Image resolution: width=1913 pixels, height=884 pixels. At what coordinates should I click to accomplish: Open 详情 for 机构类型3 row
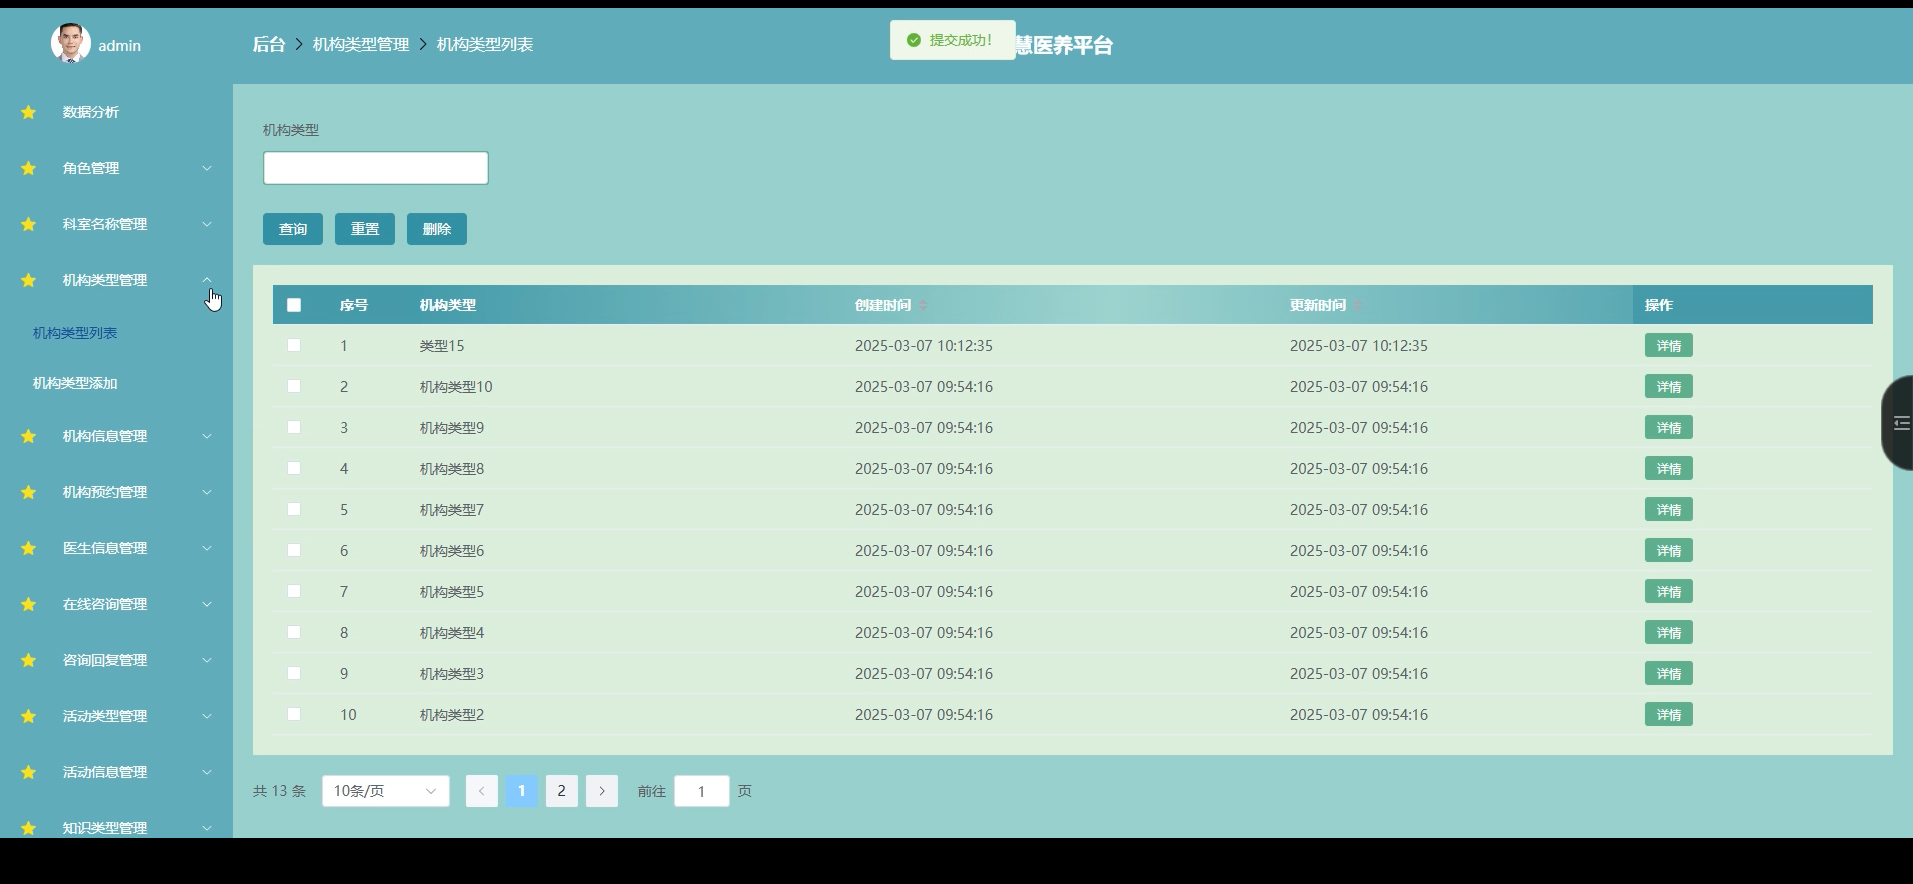(x=1668, y=673)
